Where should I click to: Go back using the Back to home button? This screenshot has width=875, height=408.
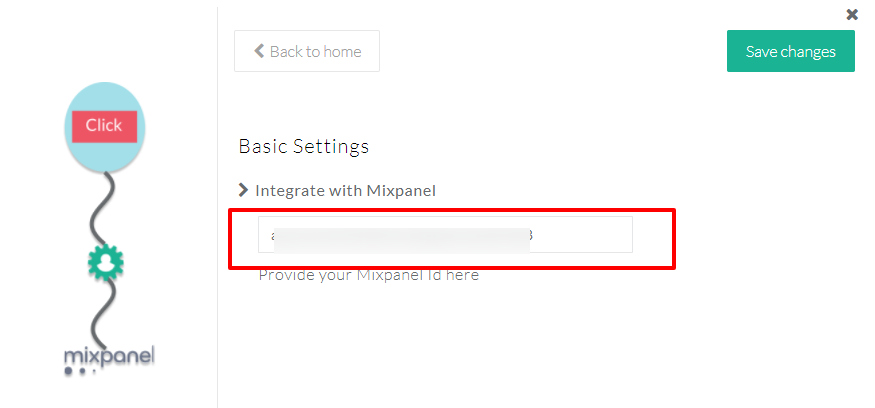307,51
